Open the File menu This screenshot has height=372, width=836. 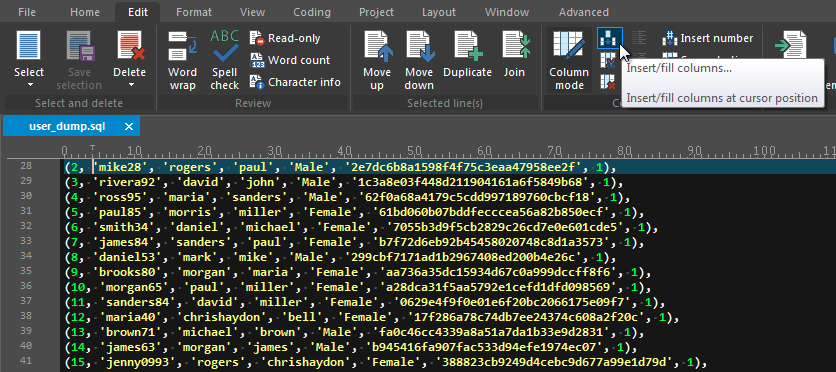click(27, 12)
